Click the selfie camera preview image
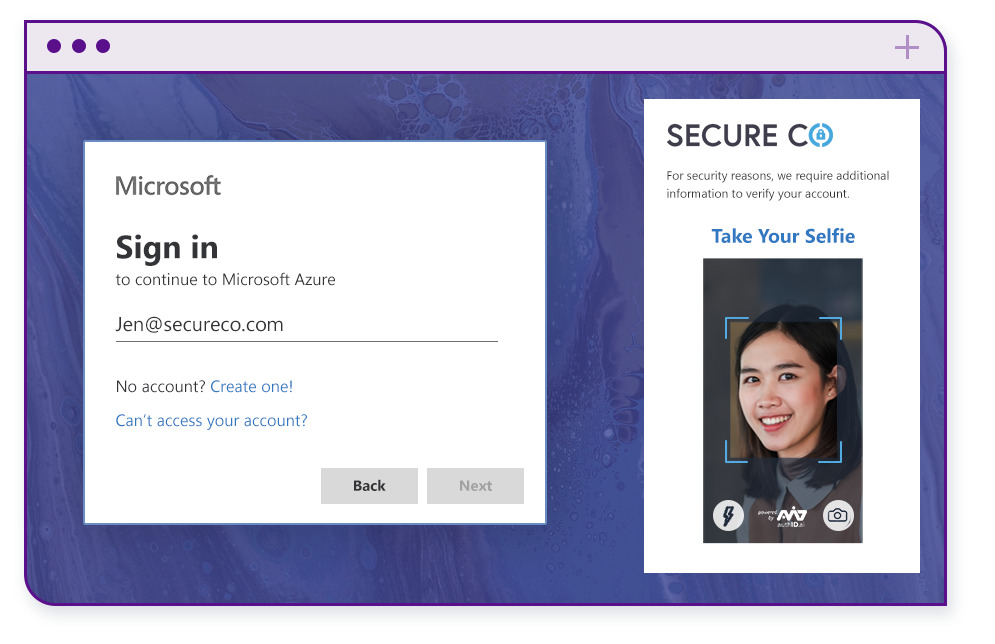995x644 pixels. (782, 400)
